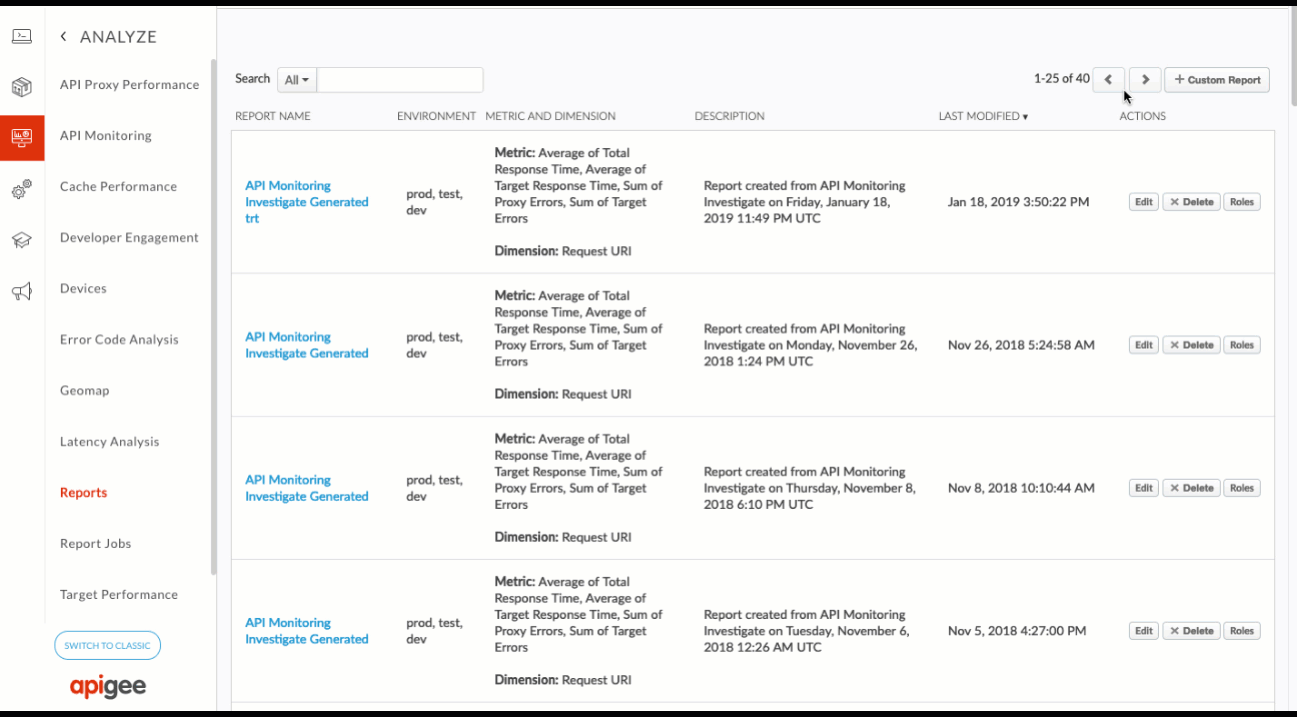Open the megaphone announcements icon

(x=22, y=291)
